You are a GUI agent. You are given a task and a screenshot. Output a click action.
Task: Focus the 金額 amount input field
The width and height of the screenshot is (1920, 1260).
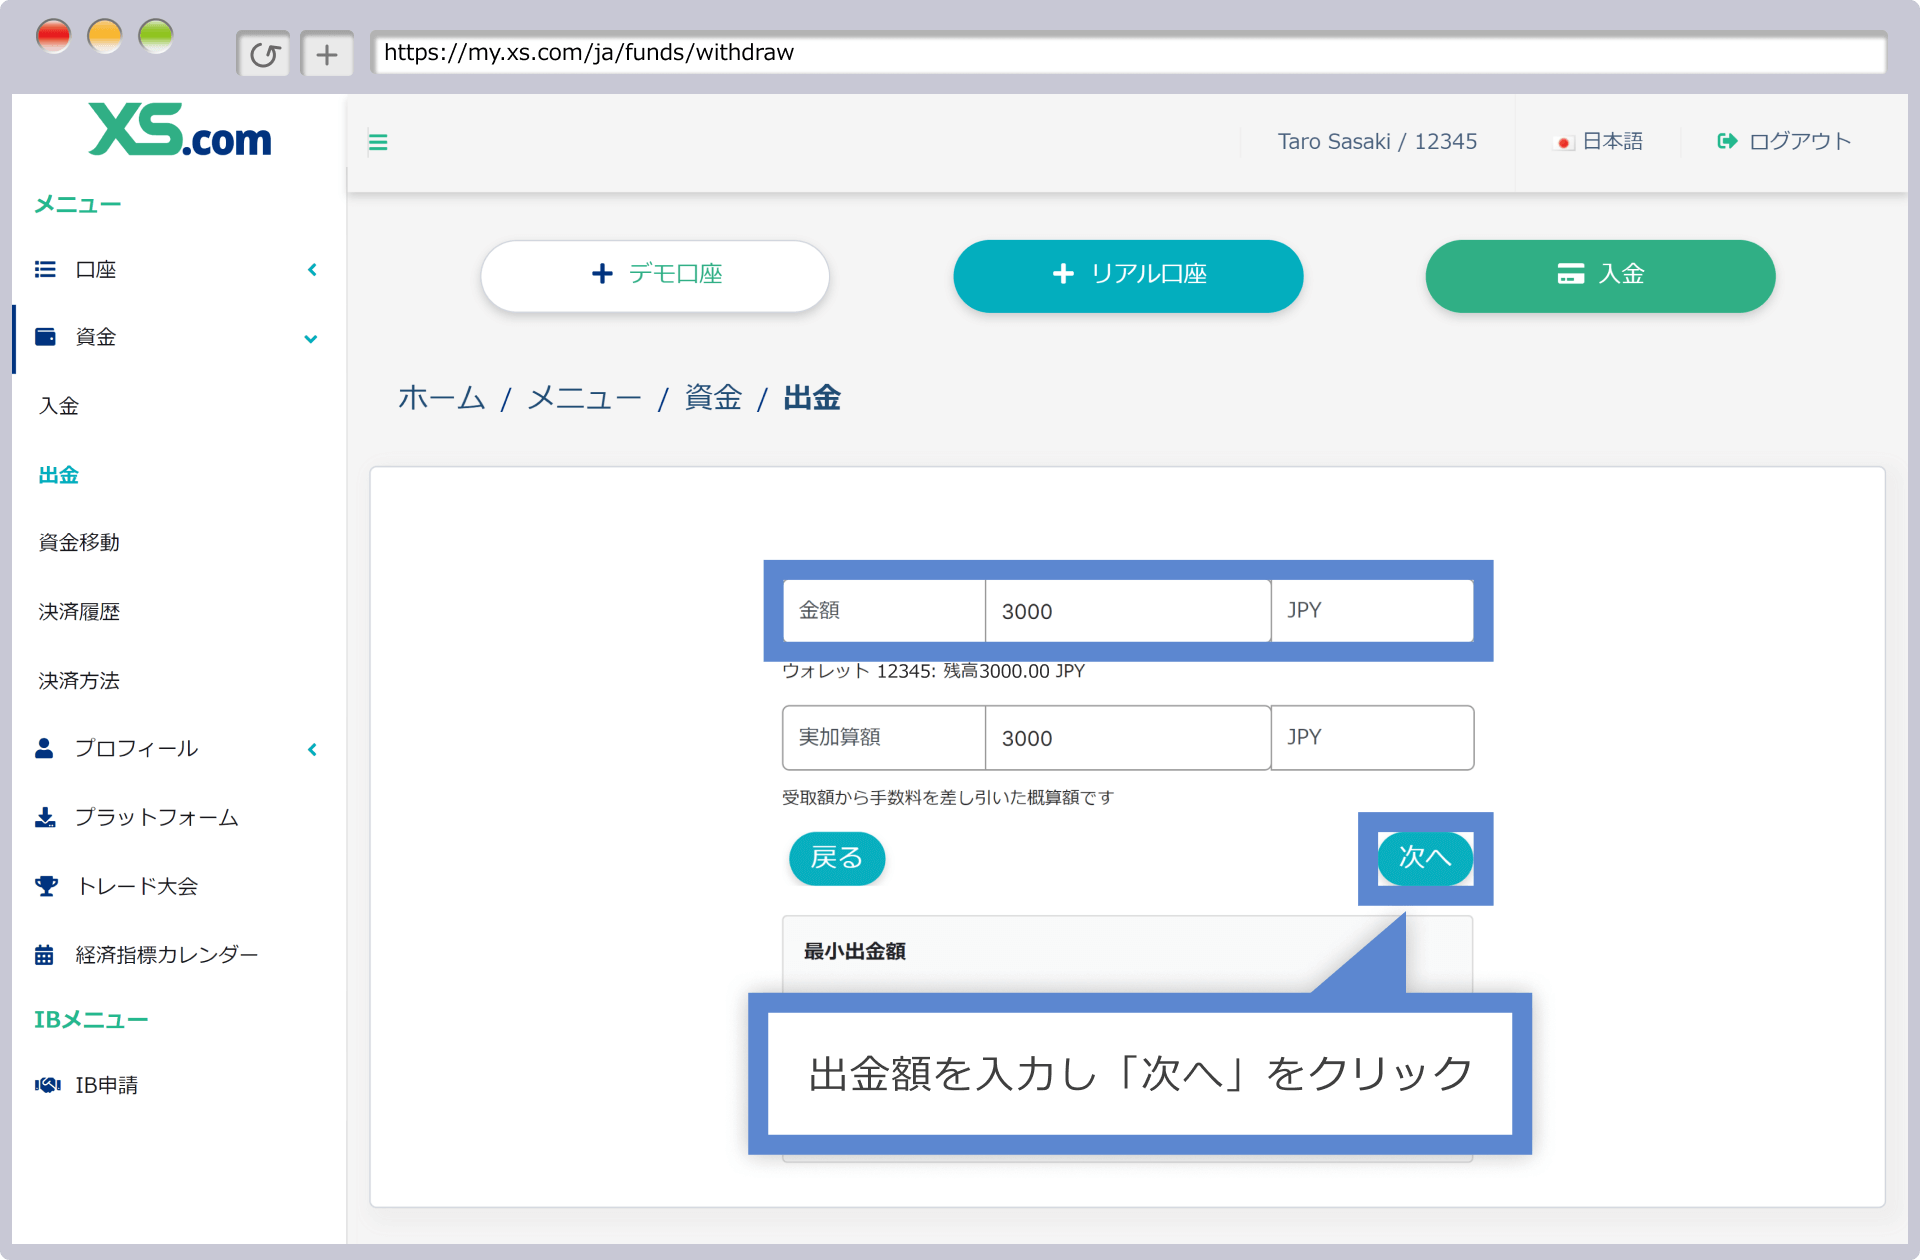[x=1128, y=611]
